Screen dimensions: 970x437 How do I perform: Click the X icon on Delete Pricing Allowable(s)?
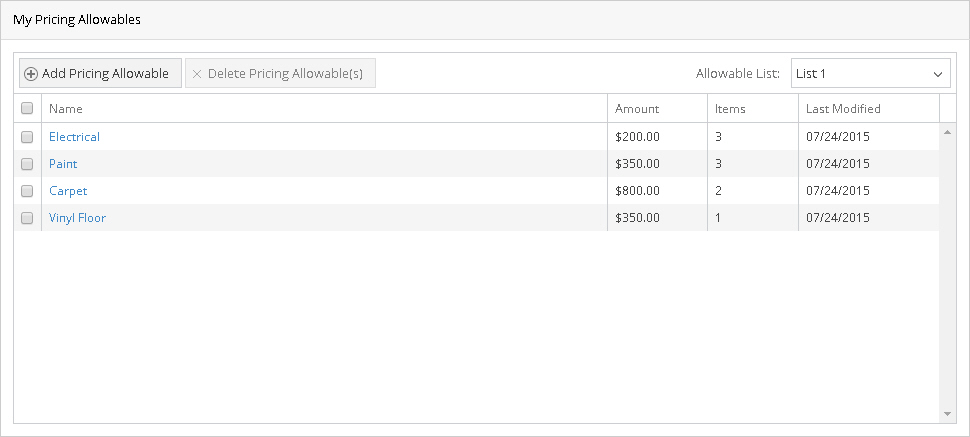click(x=197, y=74)
